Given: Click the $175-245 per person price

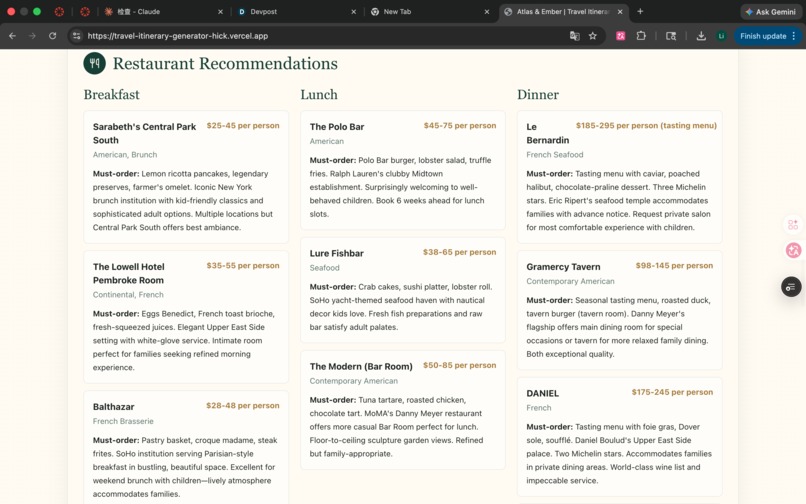Looking at the screenshot, I should coord(672,392).
